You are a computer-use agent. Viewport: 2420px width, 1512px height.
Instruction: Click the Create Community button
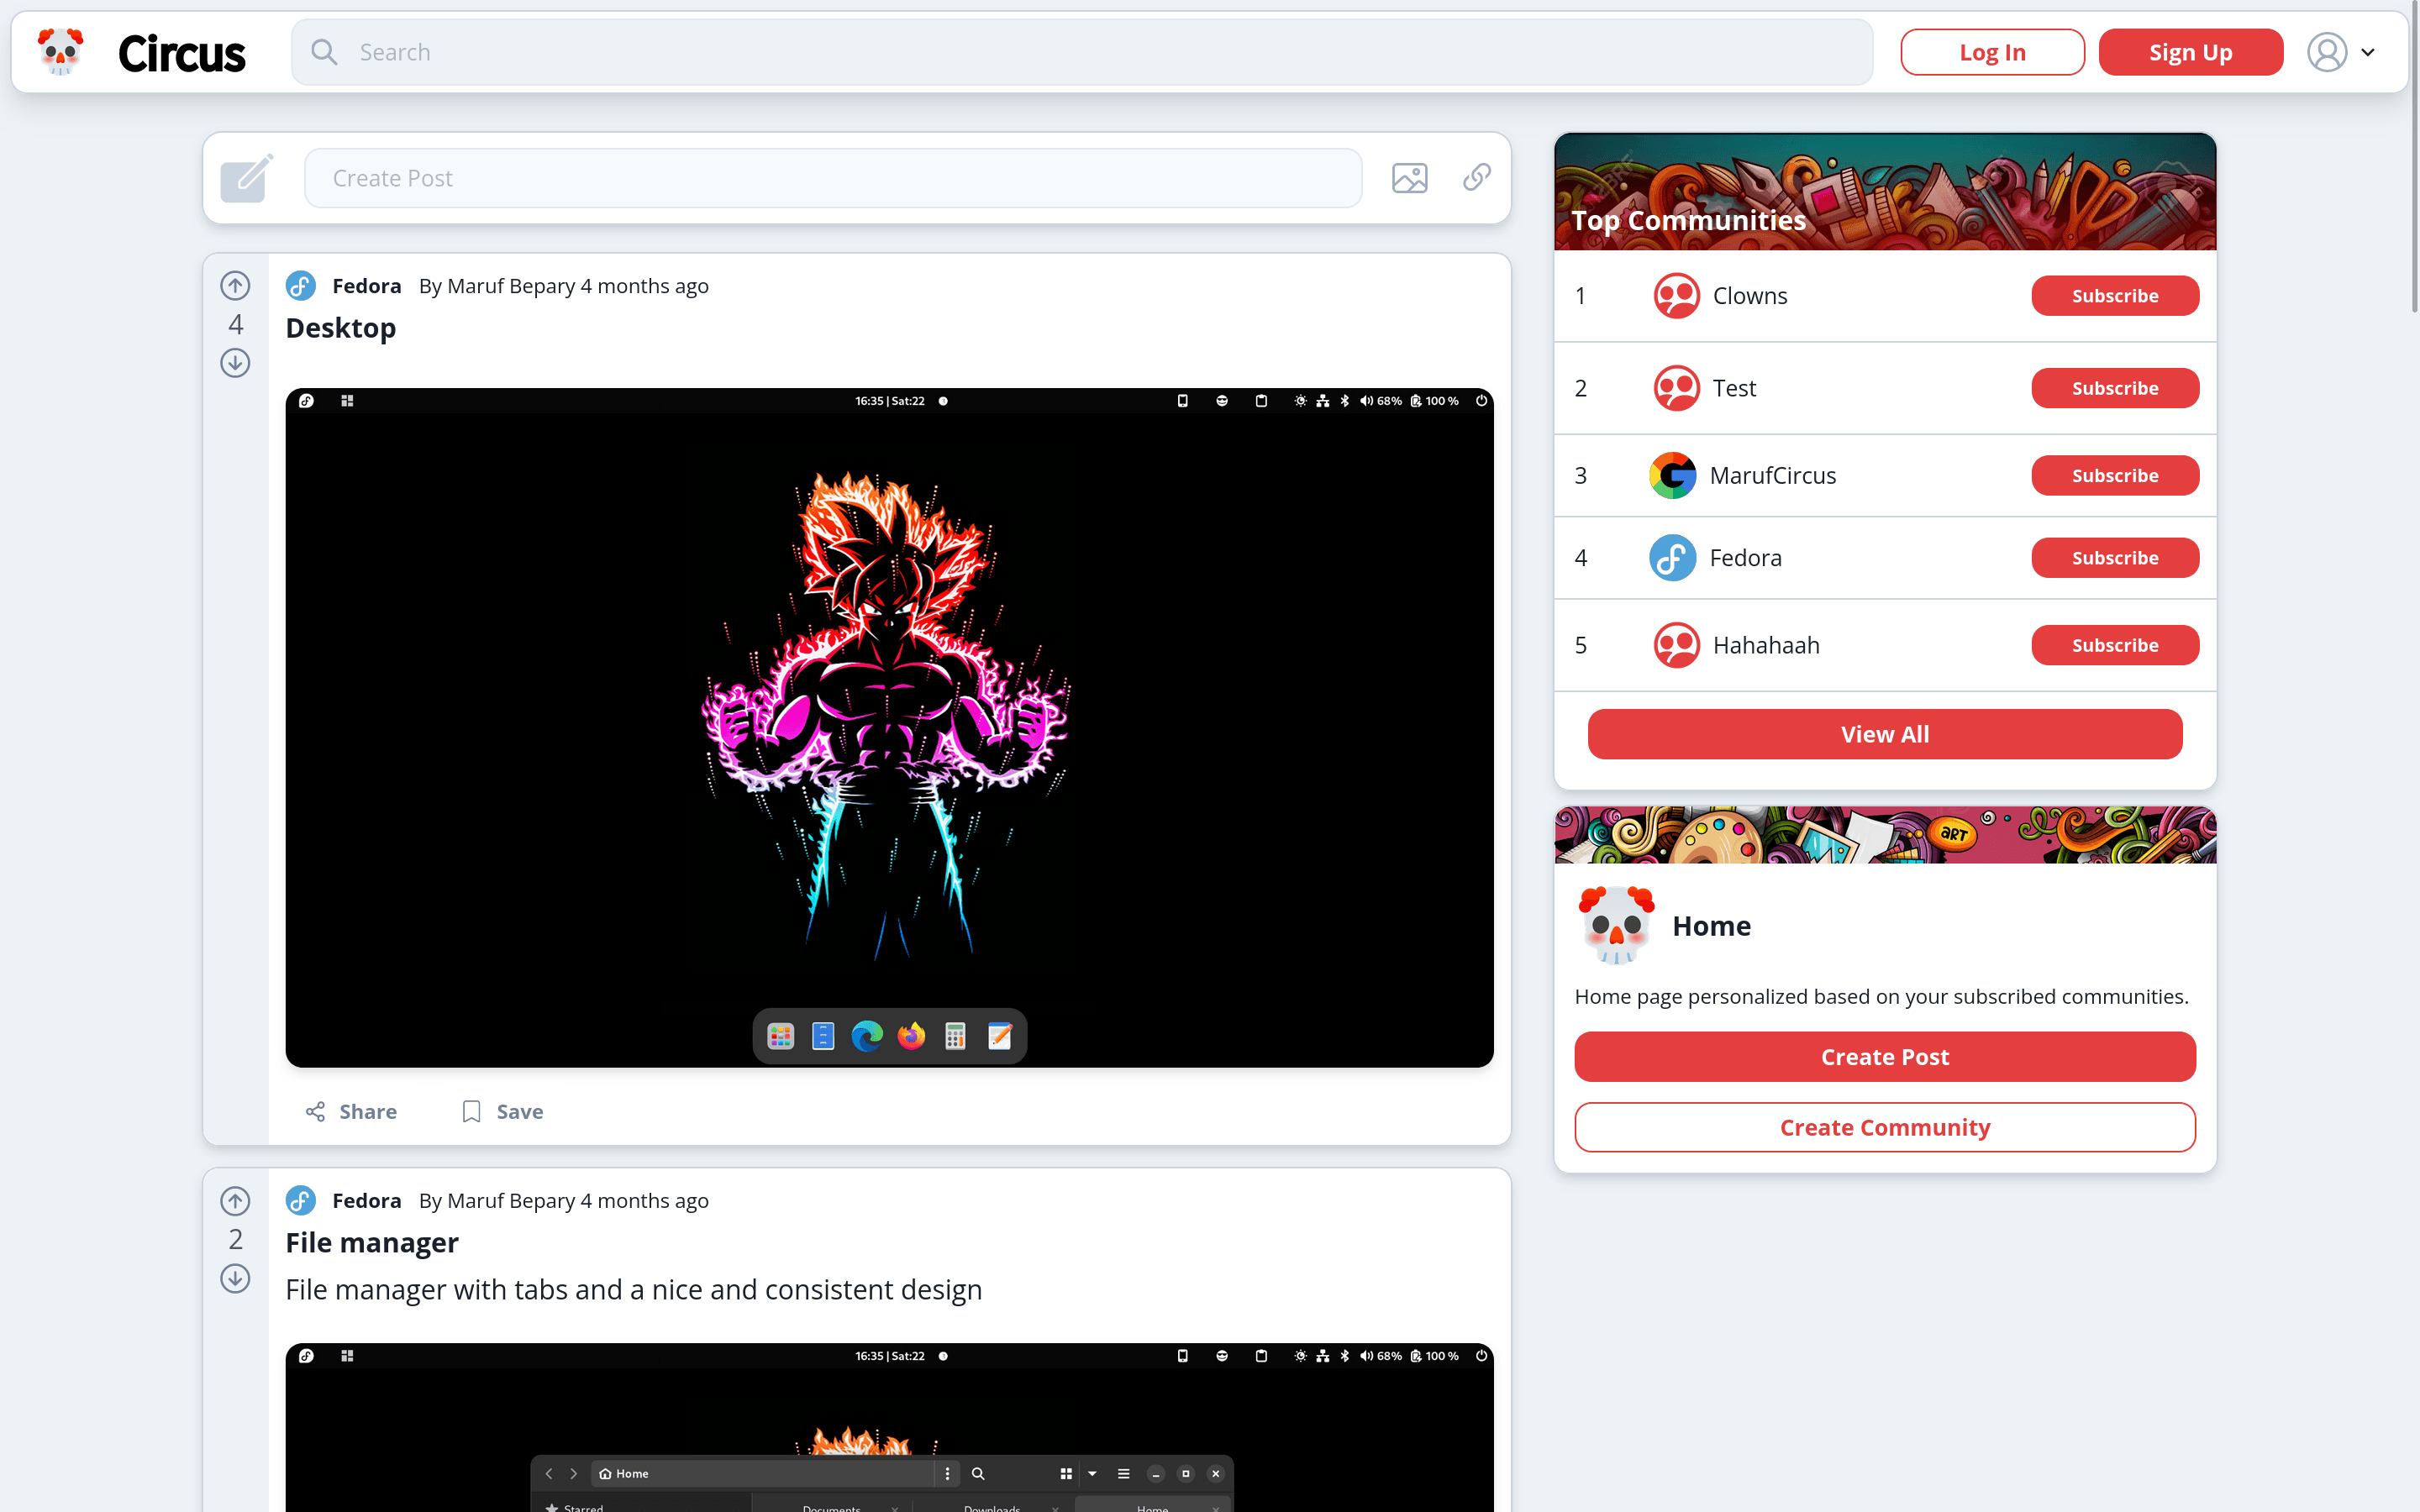pos(1884,1127)
